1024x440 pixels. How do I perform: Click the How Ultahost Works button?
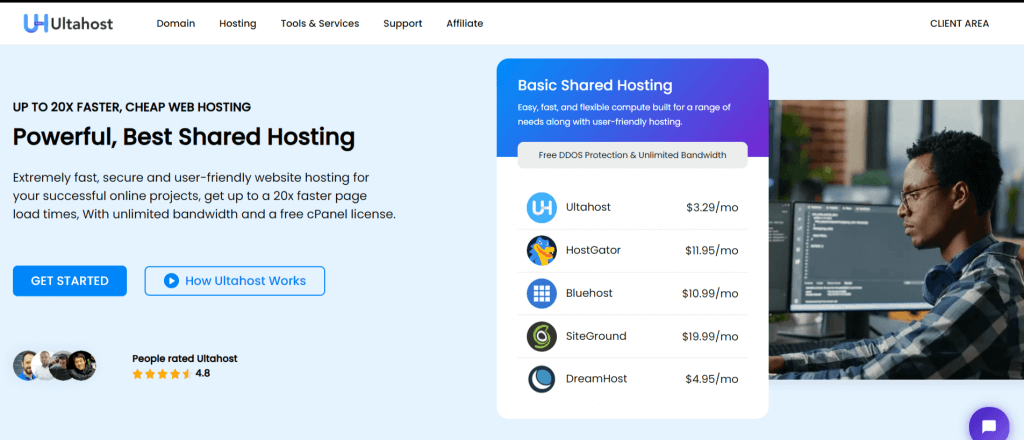234,281
